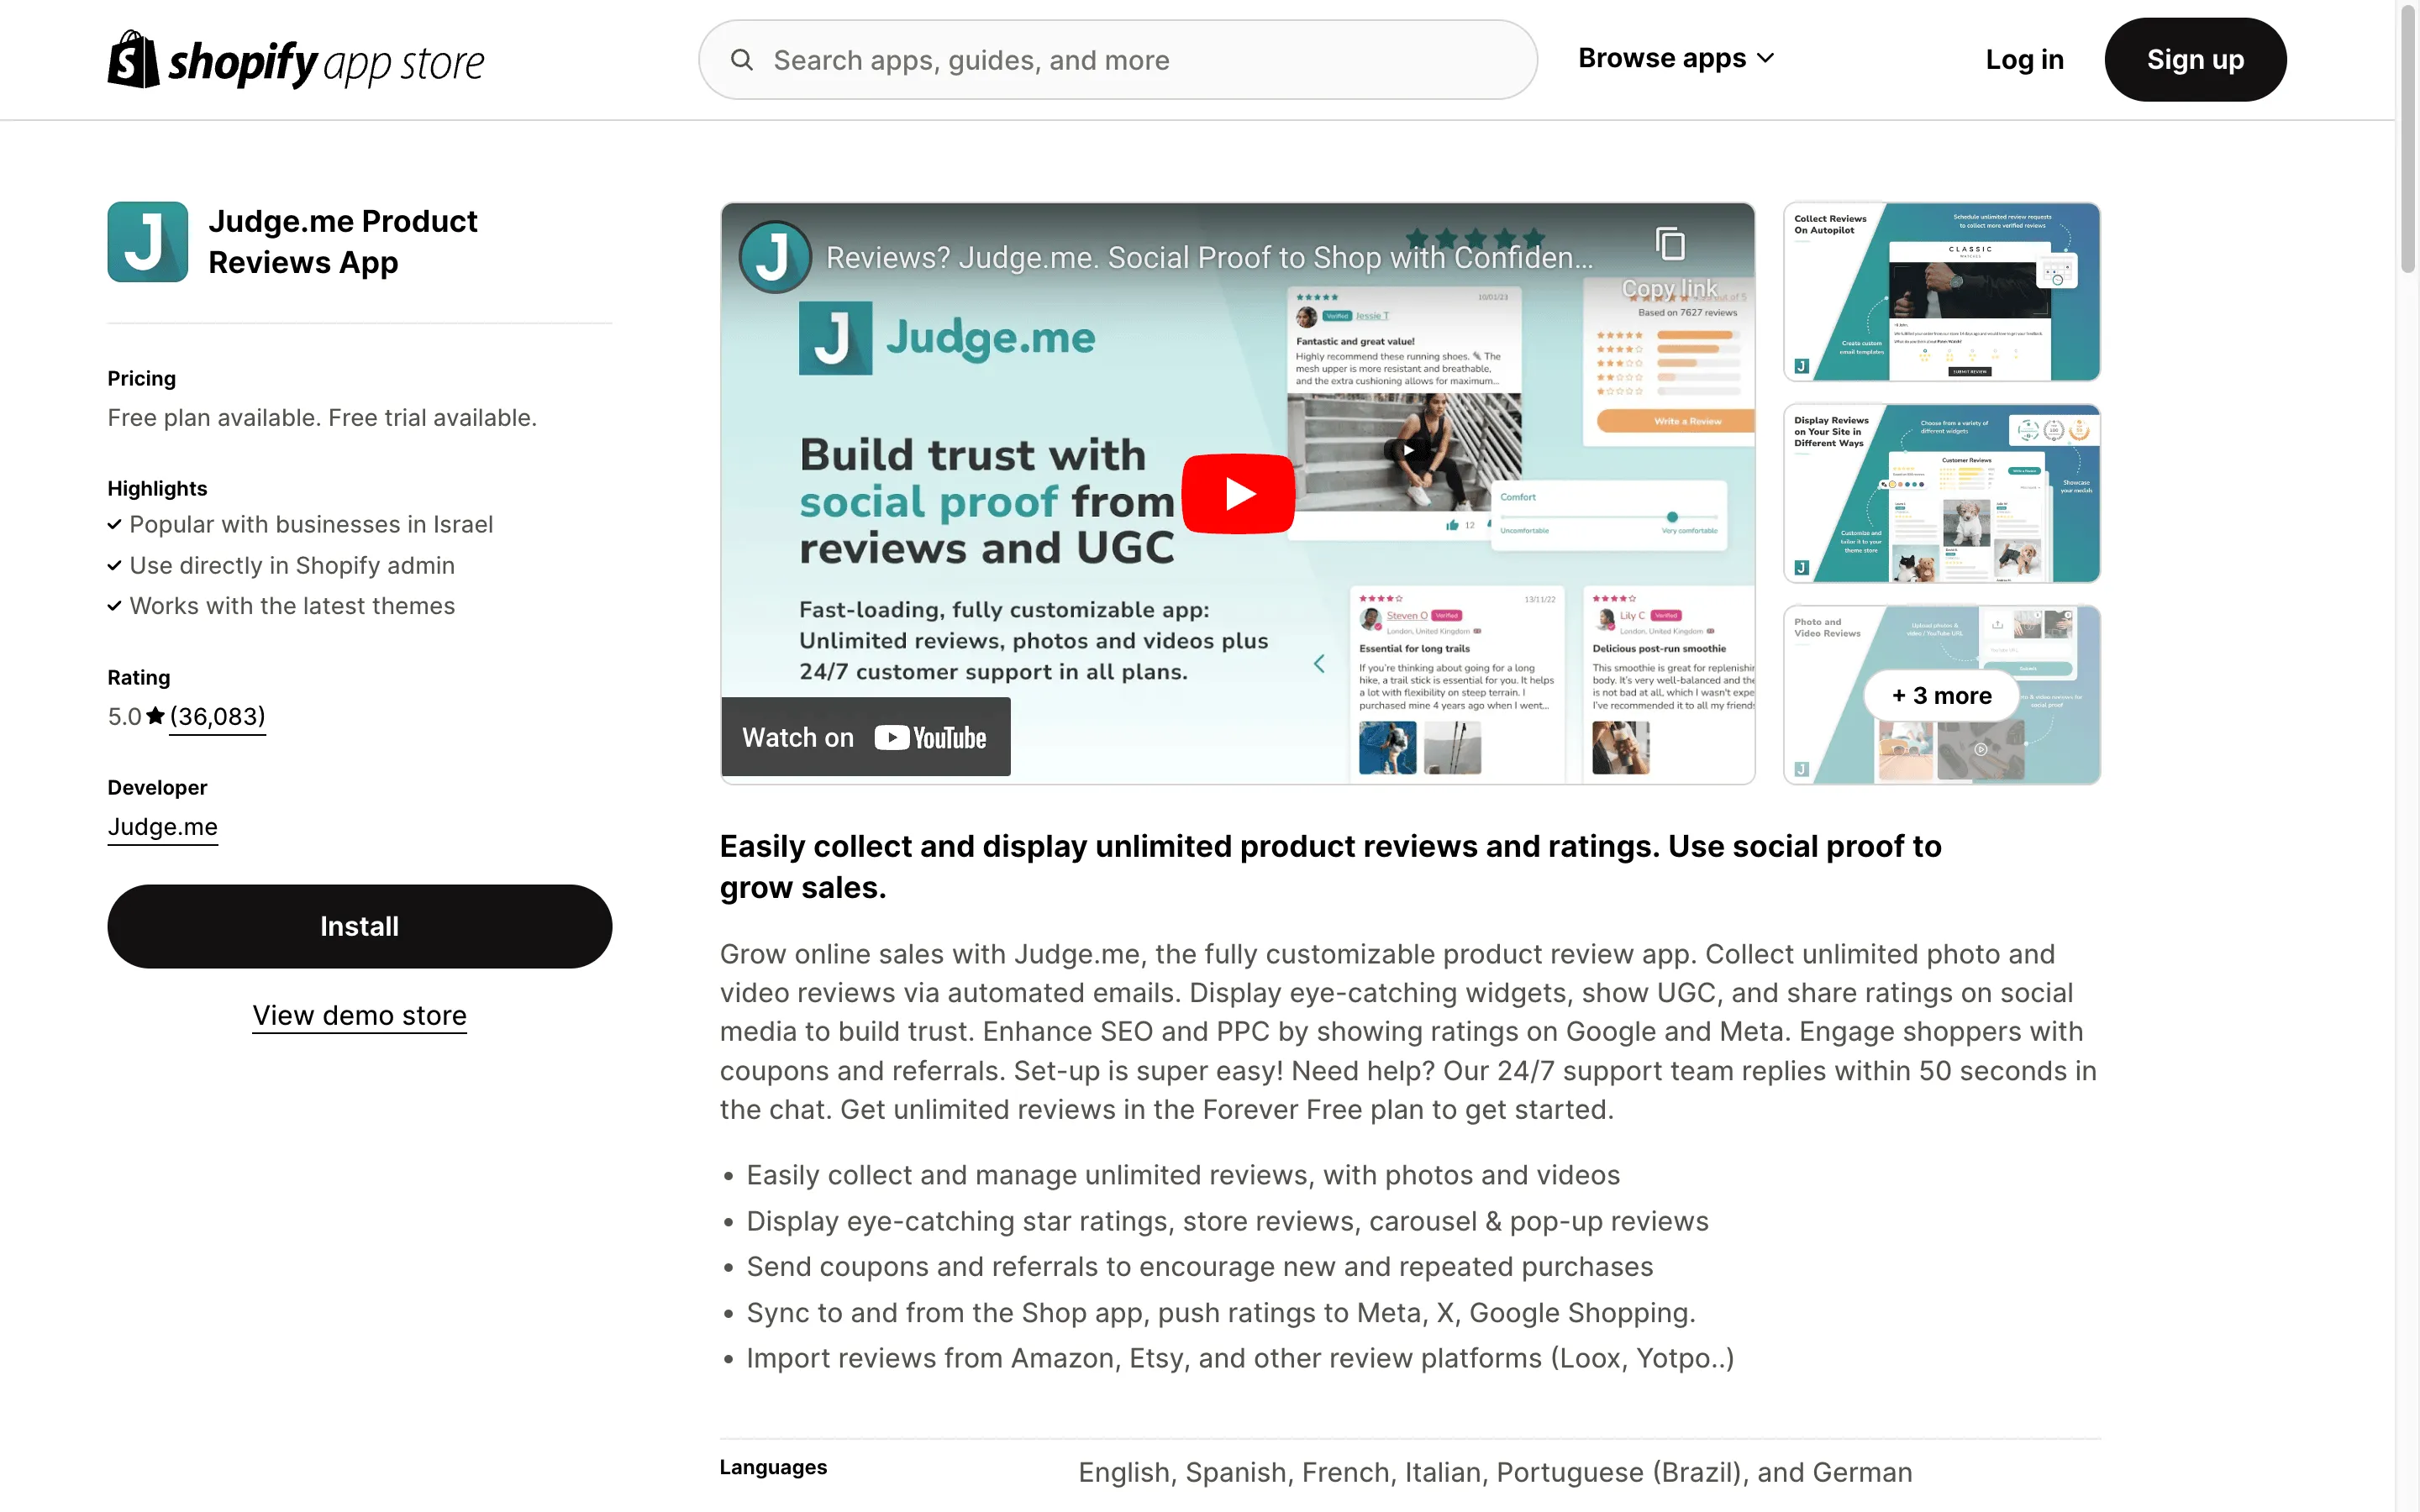
Task: Click the Copy link icon on video
Action: [x=1669, y=244]
